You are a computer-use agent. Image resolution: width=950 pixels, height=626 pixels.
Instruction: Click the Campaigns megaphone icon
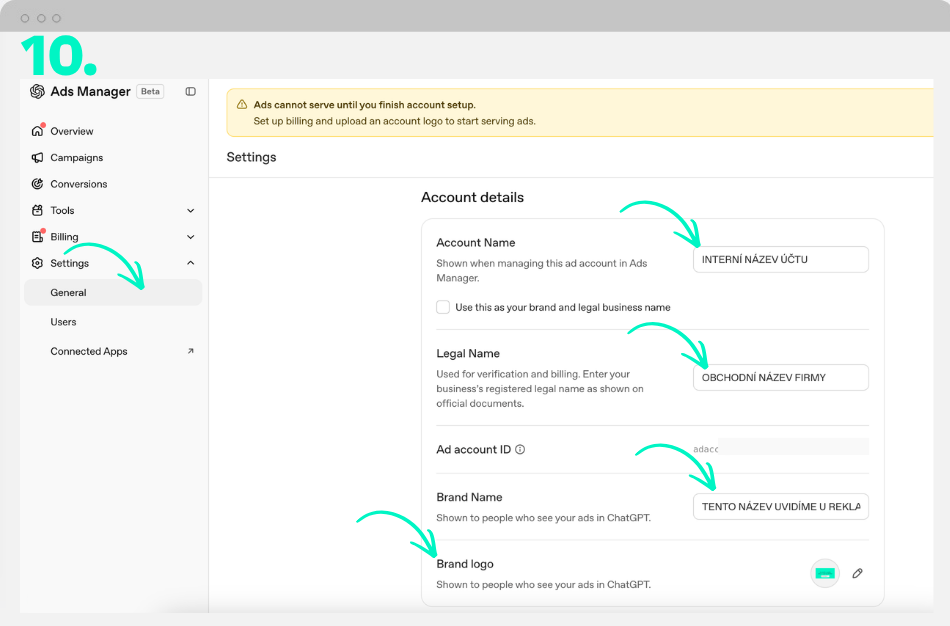tap(38, 158)
